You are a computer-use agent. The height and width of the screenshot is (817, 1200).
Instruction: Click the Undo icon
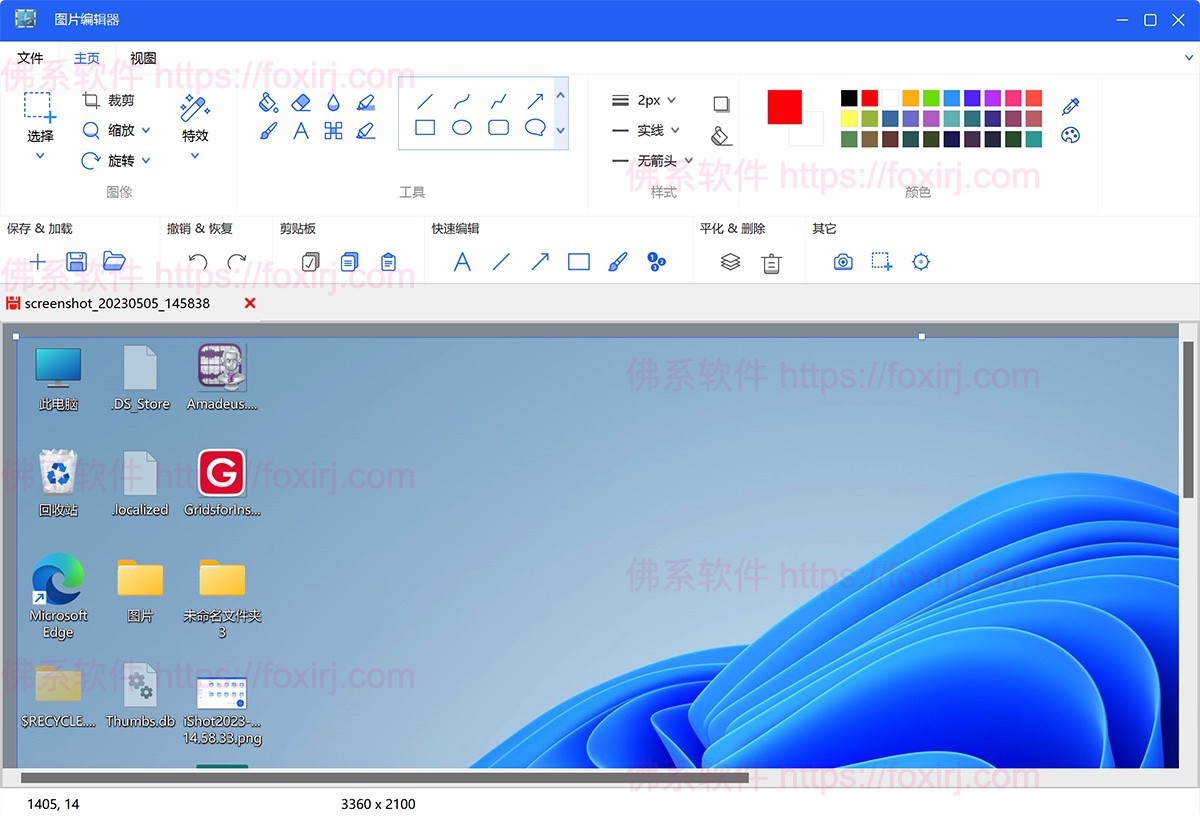(198, 261)
